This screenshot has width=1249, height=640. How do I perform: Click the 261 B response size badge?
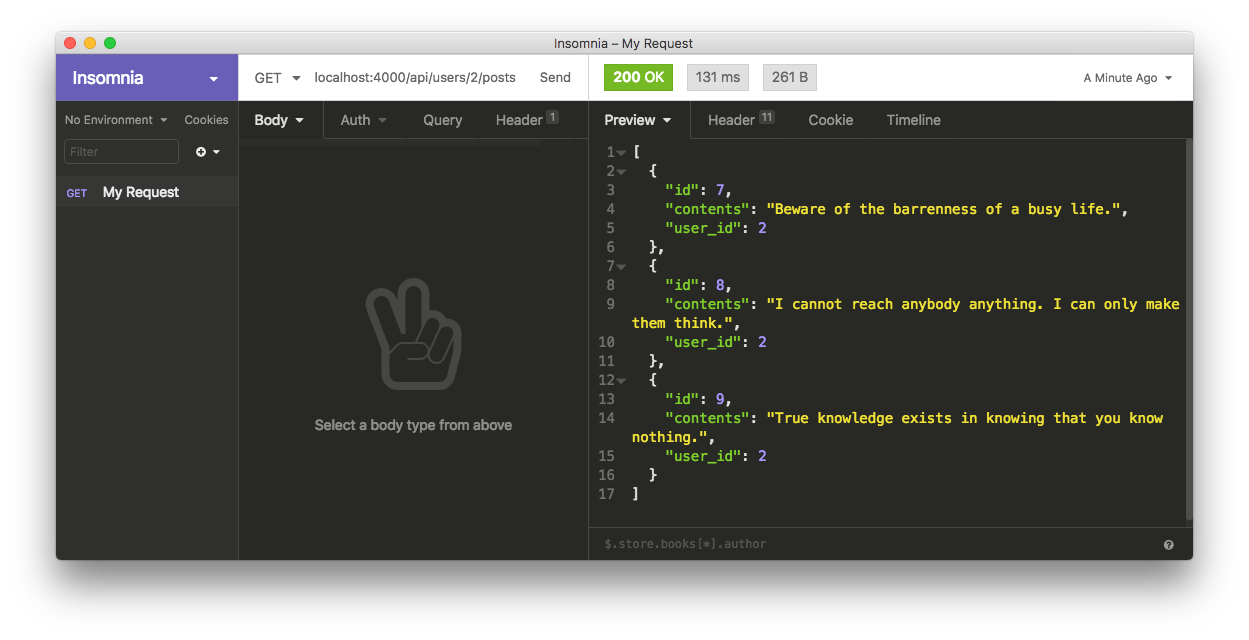[x=790, y=78]
